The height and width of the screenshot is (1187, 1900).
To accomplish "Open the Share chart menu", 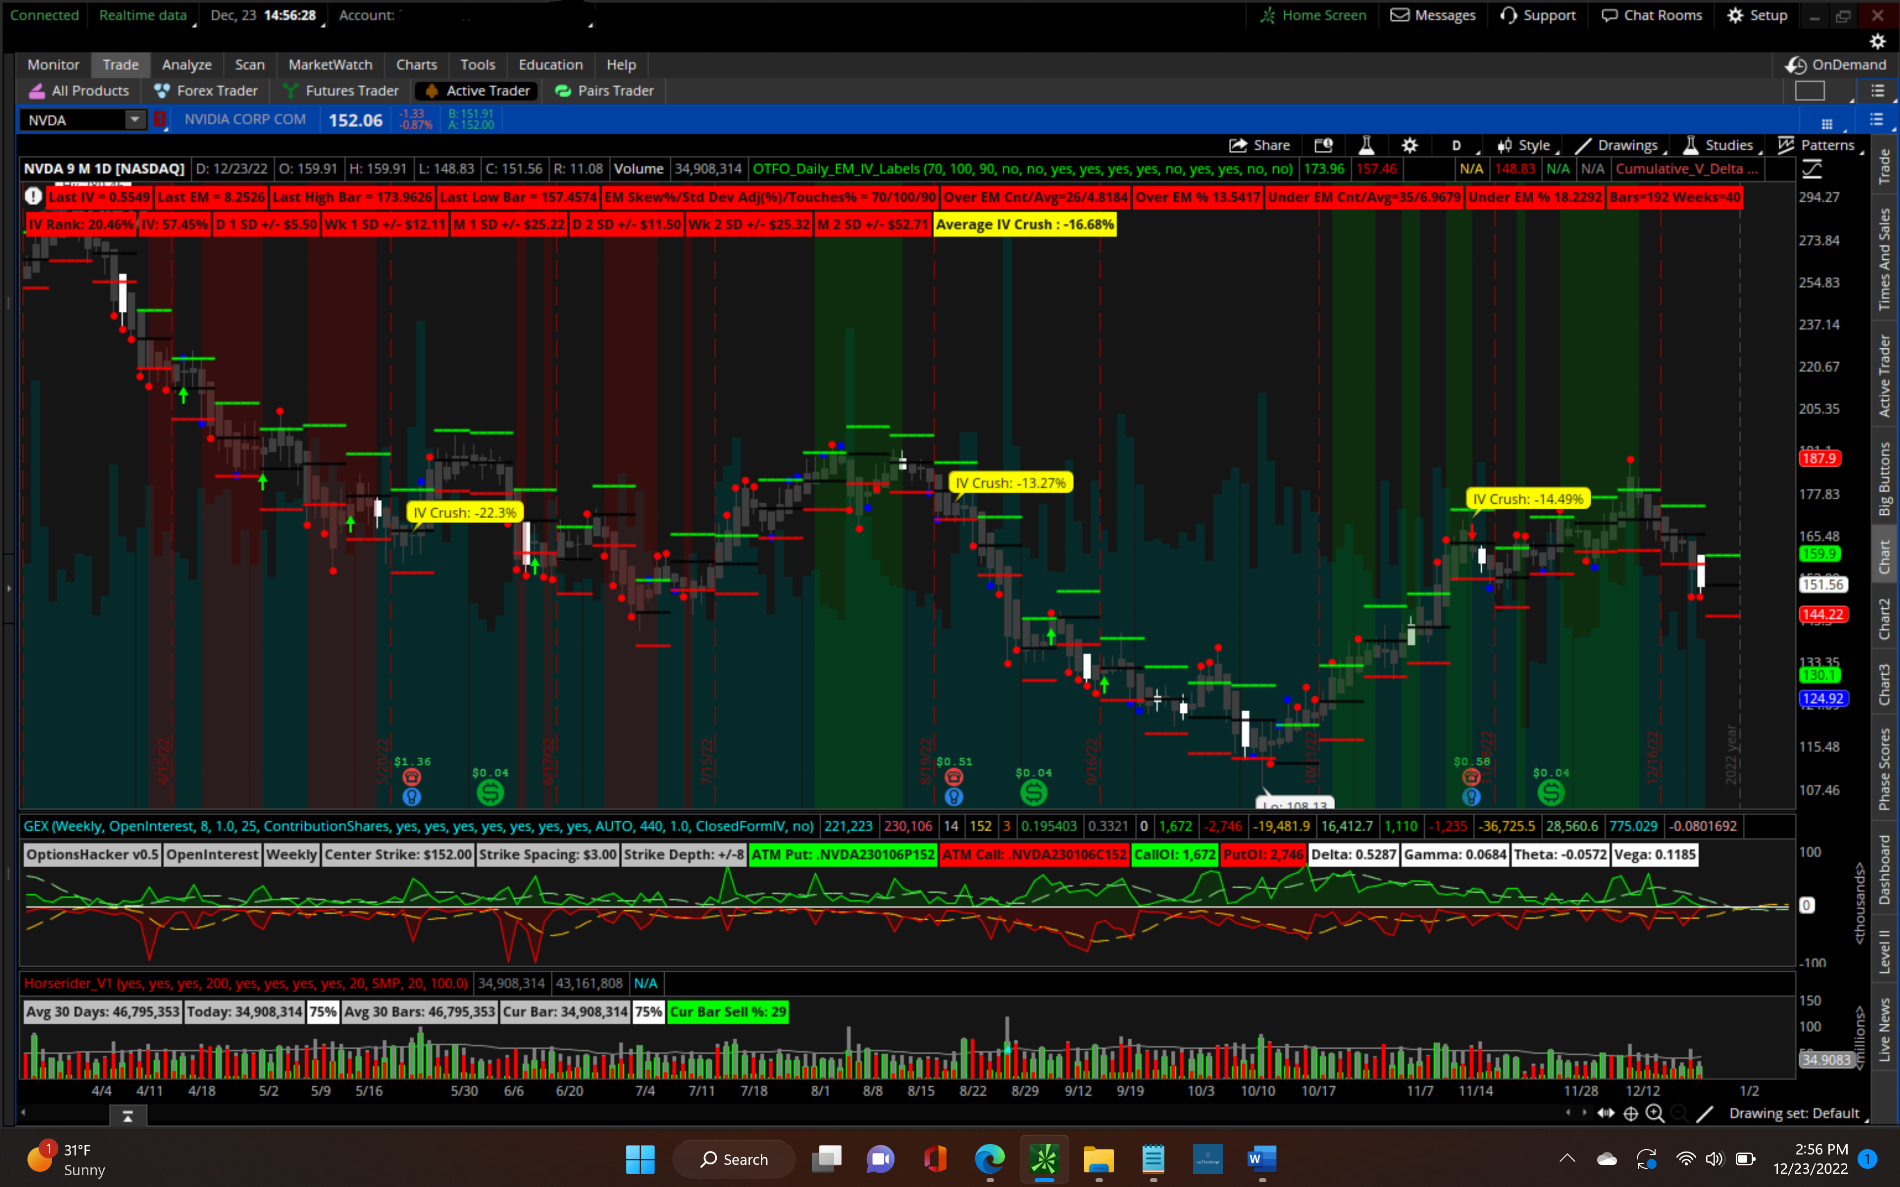I will point(1259,145).
